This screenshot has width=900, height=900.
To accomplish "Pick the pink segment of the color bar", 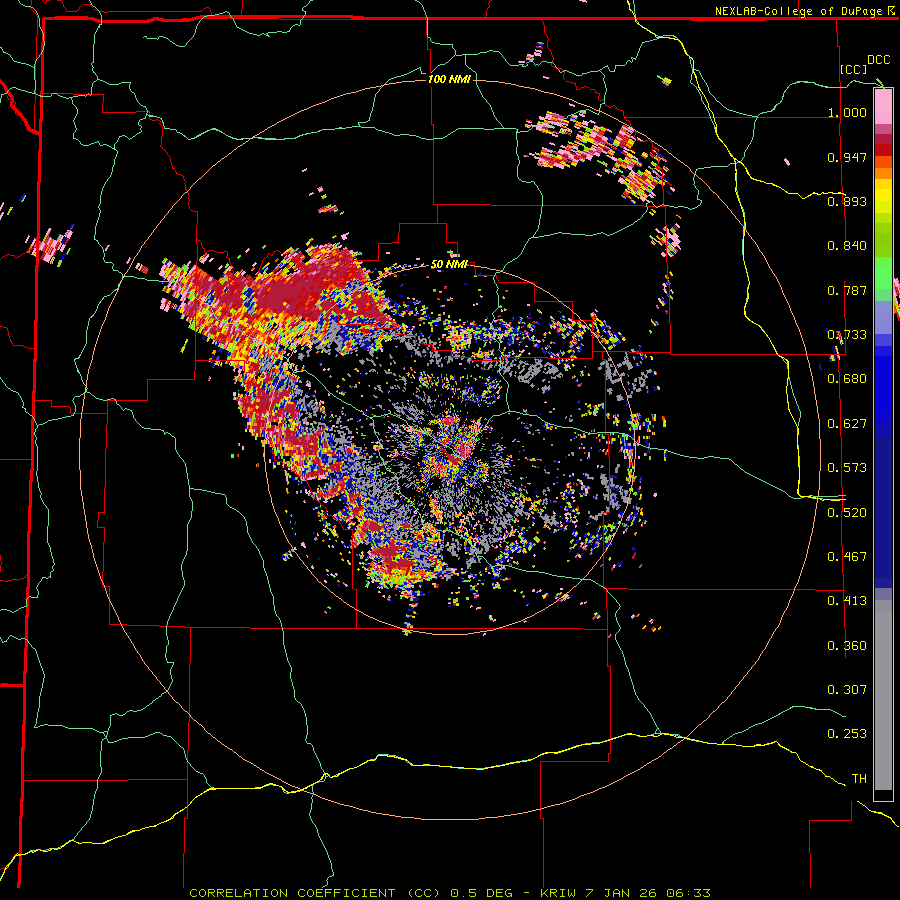I will (x=883, y=107).
